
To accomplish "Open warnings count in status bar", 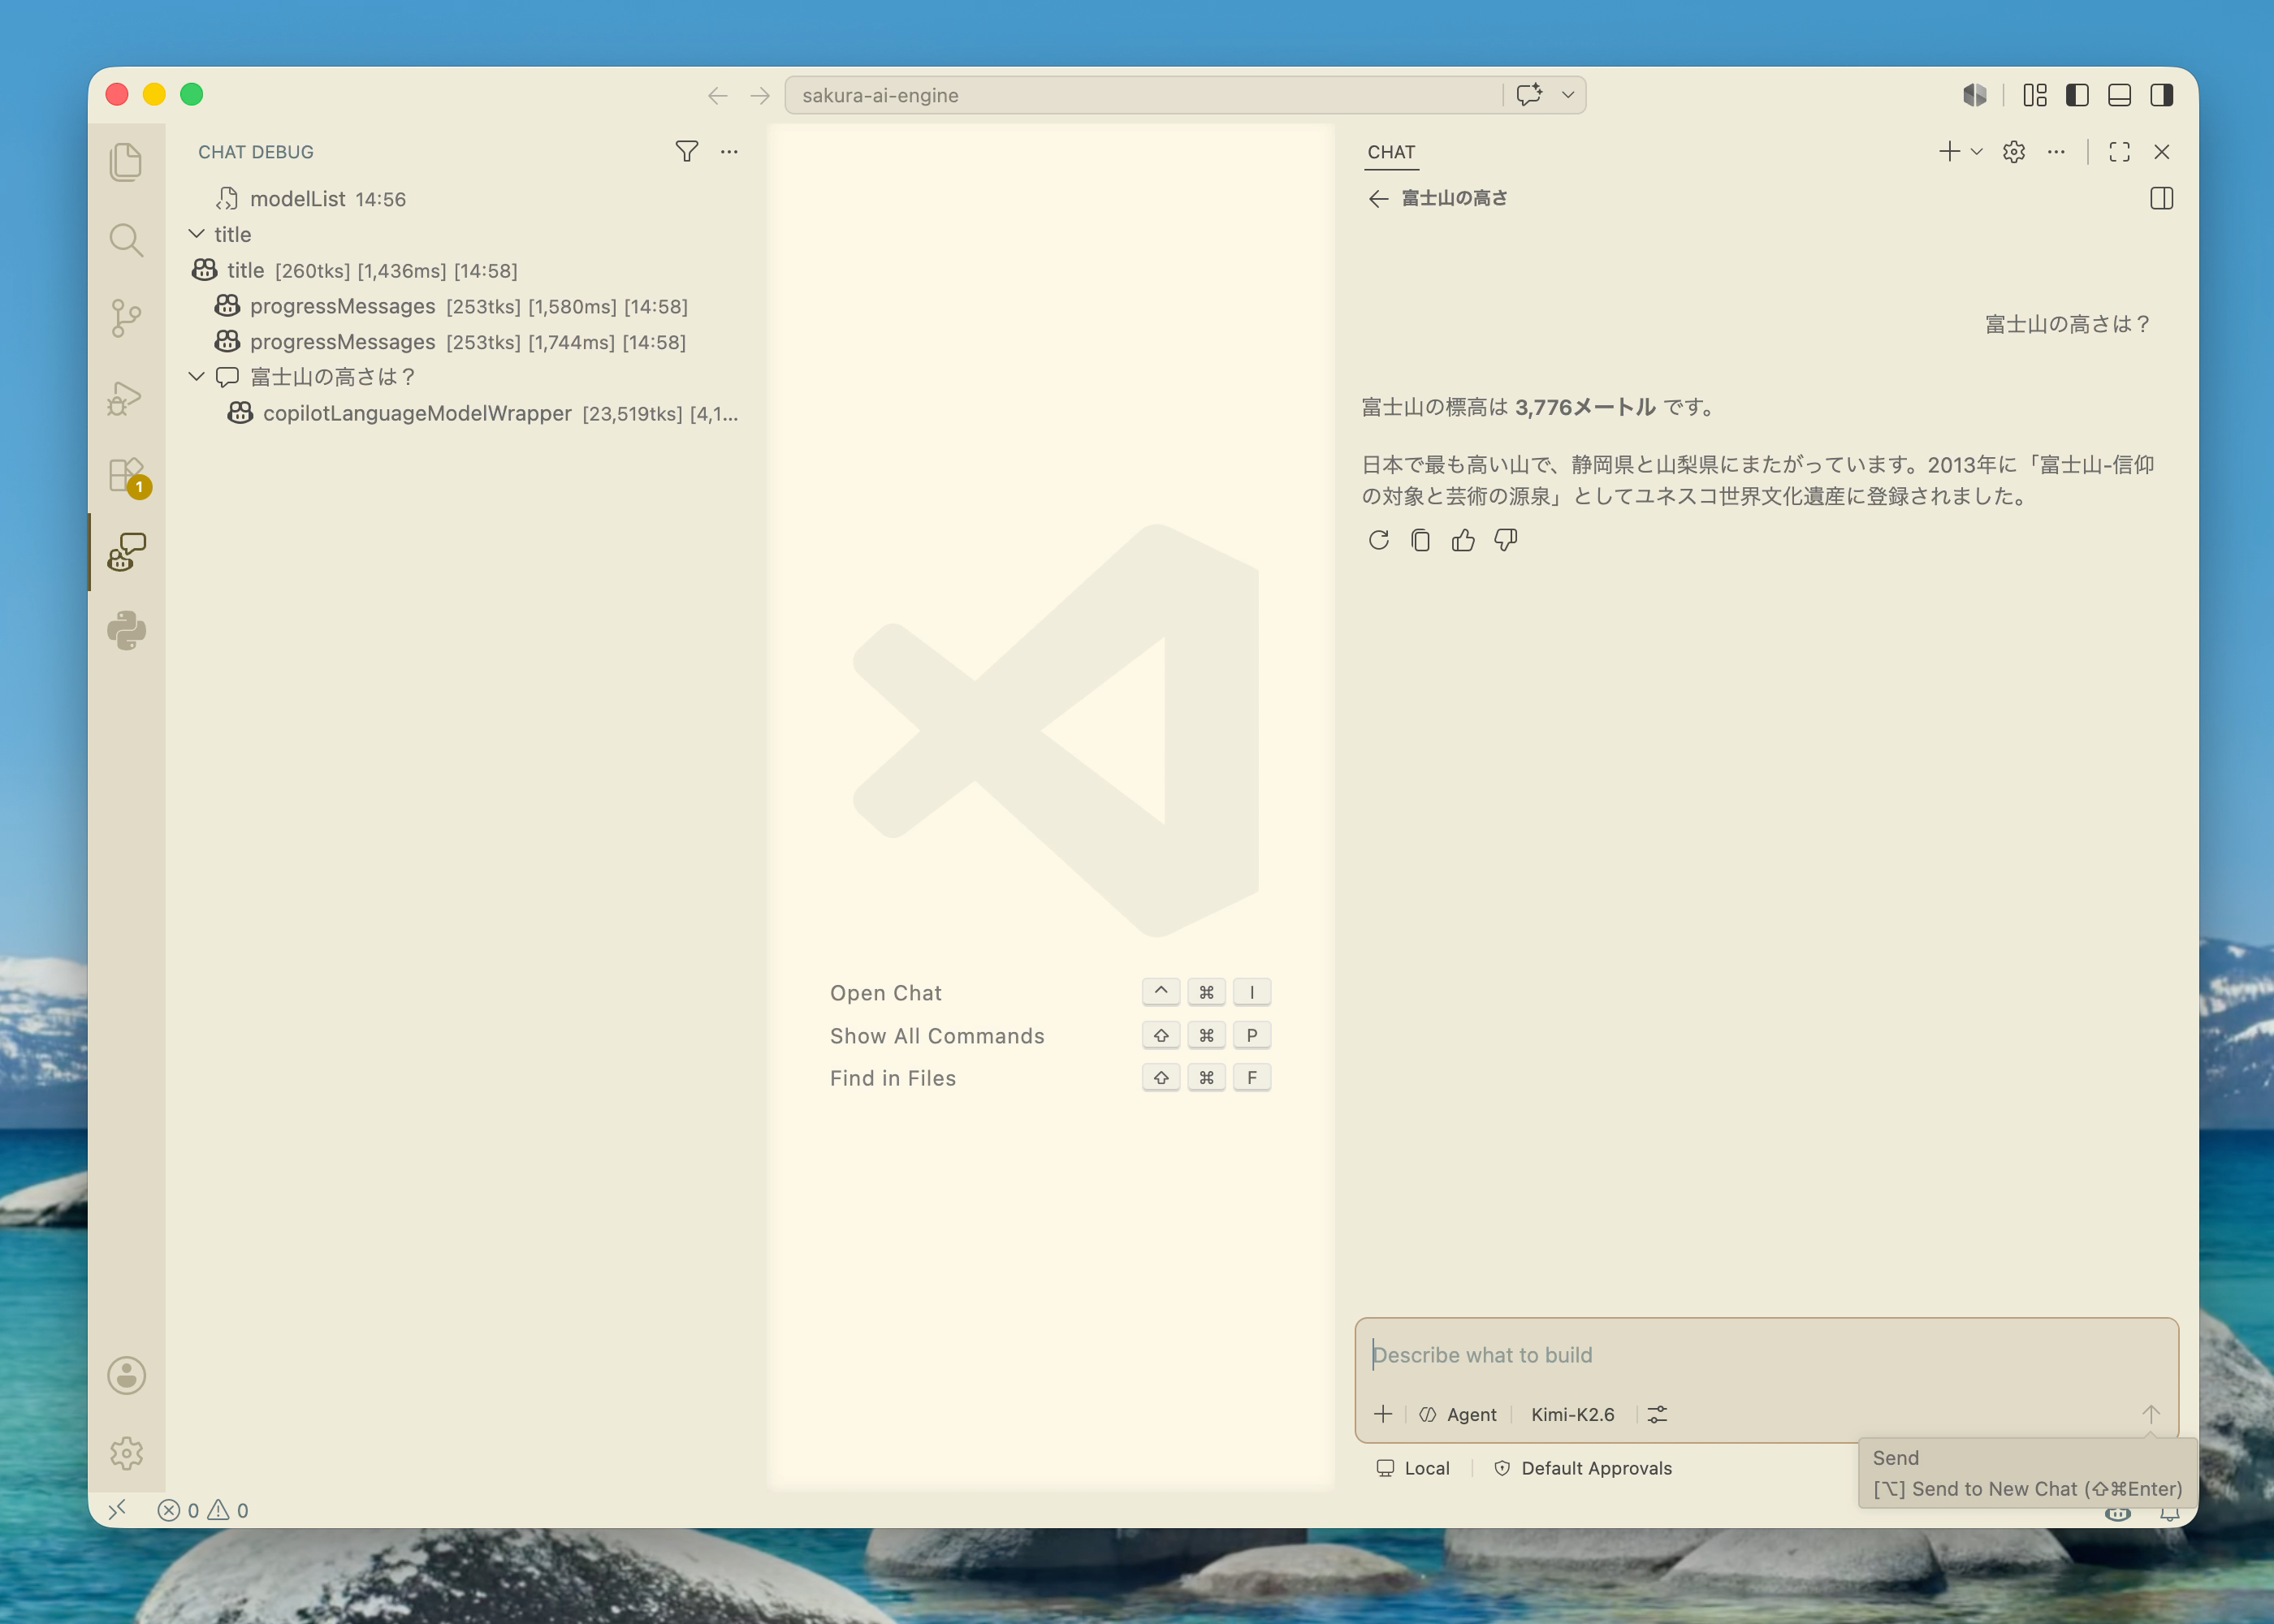I will click(228, 1510).
